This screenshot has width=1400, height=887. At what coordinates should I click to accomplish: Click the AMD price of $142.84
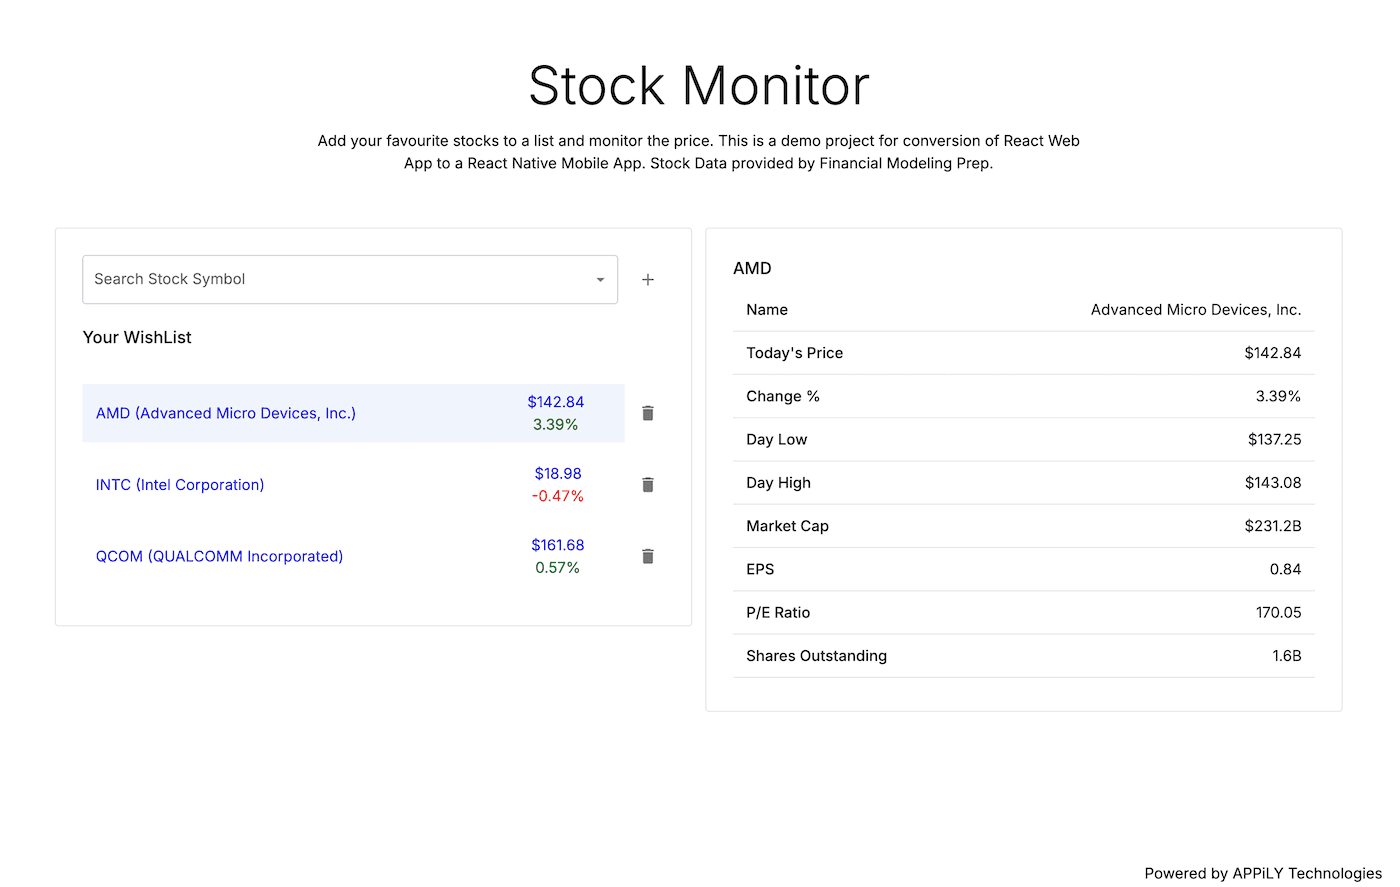[556, 401]
